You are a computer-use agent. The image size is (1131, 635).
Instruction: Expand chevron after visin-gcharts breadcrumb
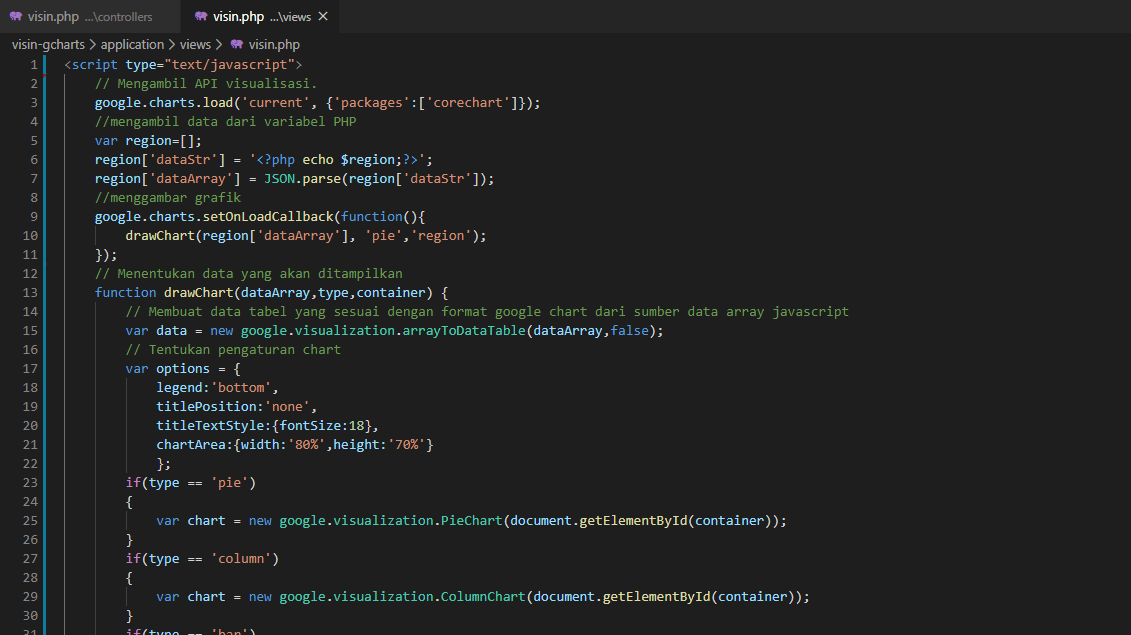point(92,44)
